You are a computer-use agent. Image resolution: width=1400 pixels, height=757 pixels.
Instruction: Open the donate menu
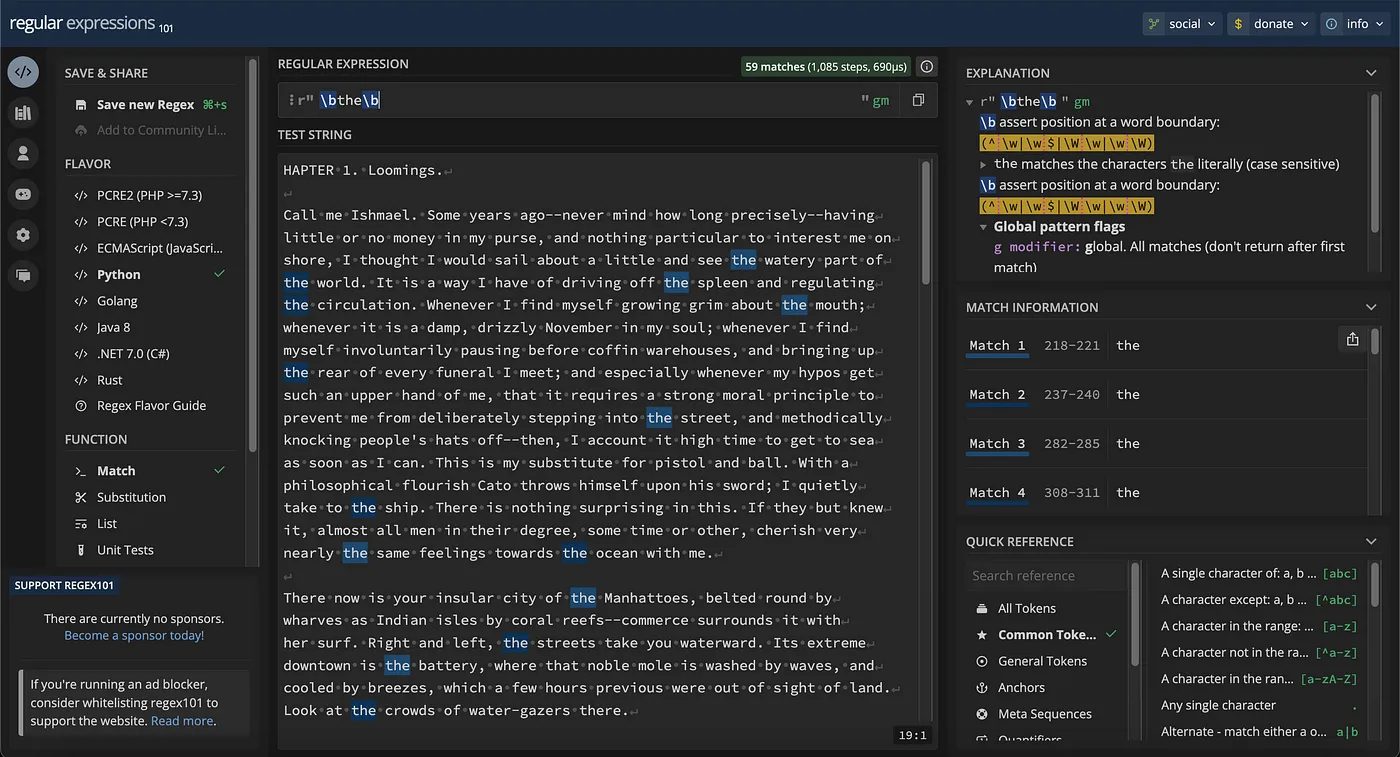coord(1271,22)
